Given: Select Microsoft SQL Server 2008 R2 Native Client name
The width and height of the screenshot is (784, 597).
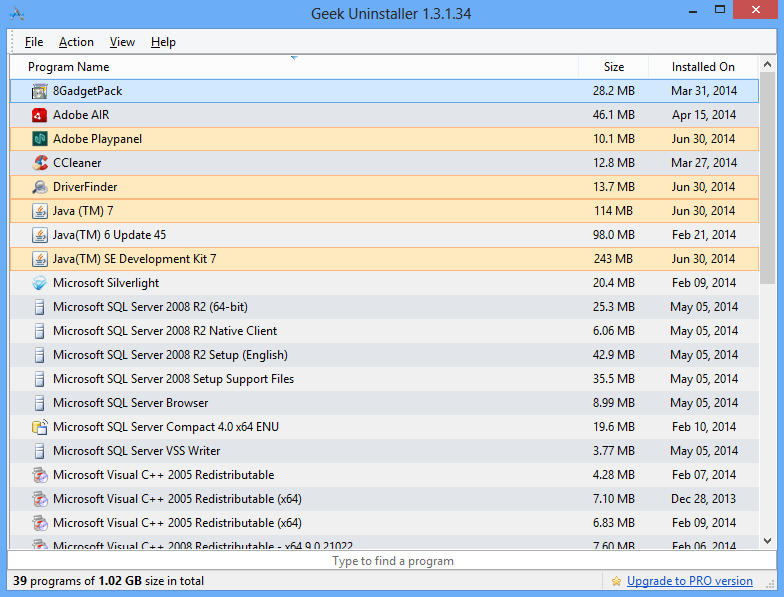Looking at the screenshot, I should (165, 331).
